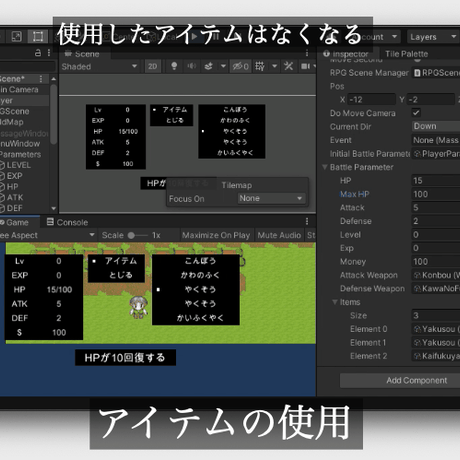Click the Max HP value field
The width and height of the screenshot is (460, 460).
[x=436, y=194]
